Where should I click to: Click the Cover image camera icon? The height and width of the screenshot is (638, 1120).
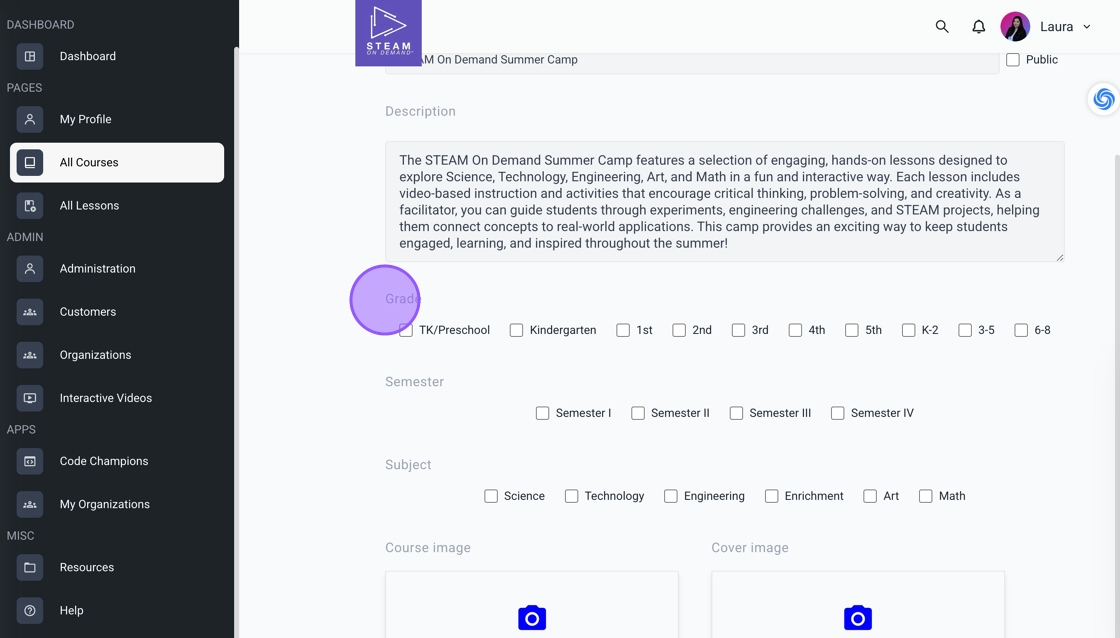pyautogui.click(x=858, y=618)
